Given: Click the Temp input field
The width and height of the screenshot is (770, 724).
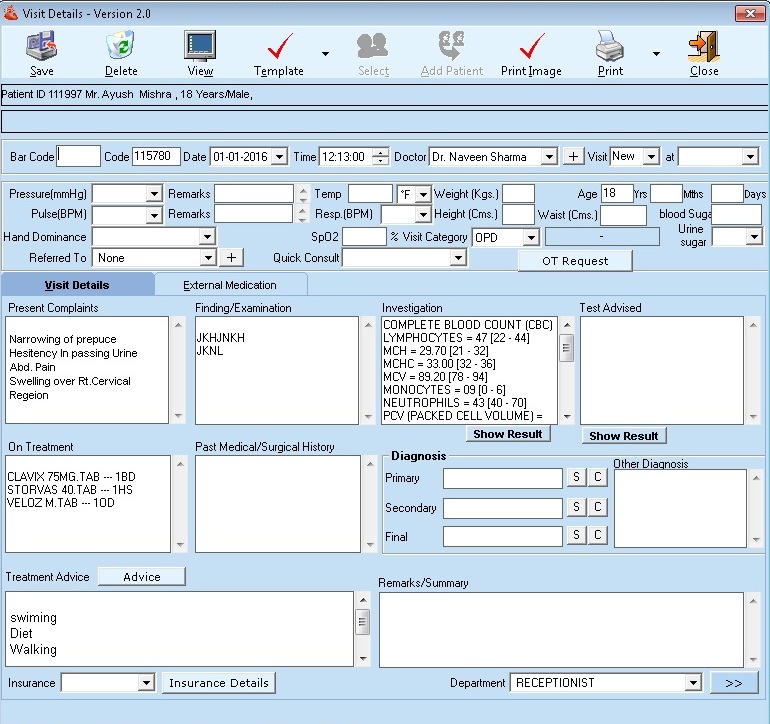Looking at the screenshot, I should coord(370,194).
